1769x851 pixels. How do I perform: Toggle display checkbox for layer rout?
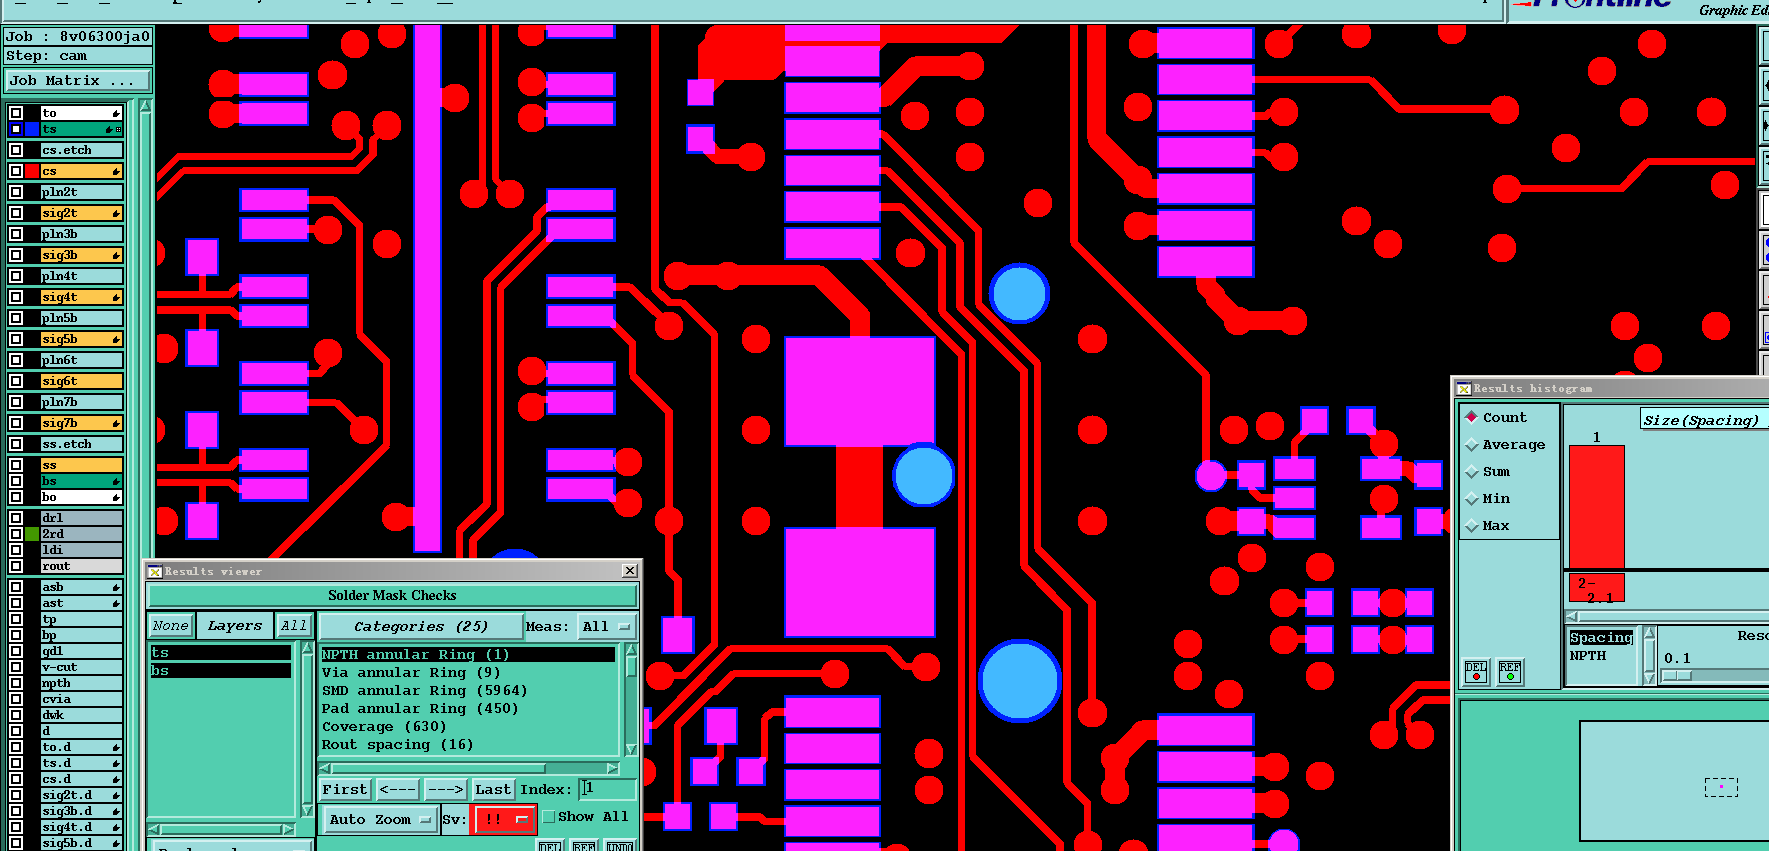click(16, 566)
